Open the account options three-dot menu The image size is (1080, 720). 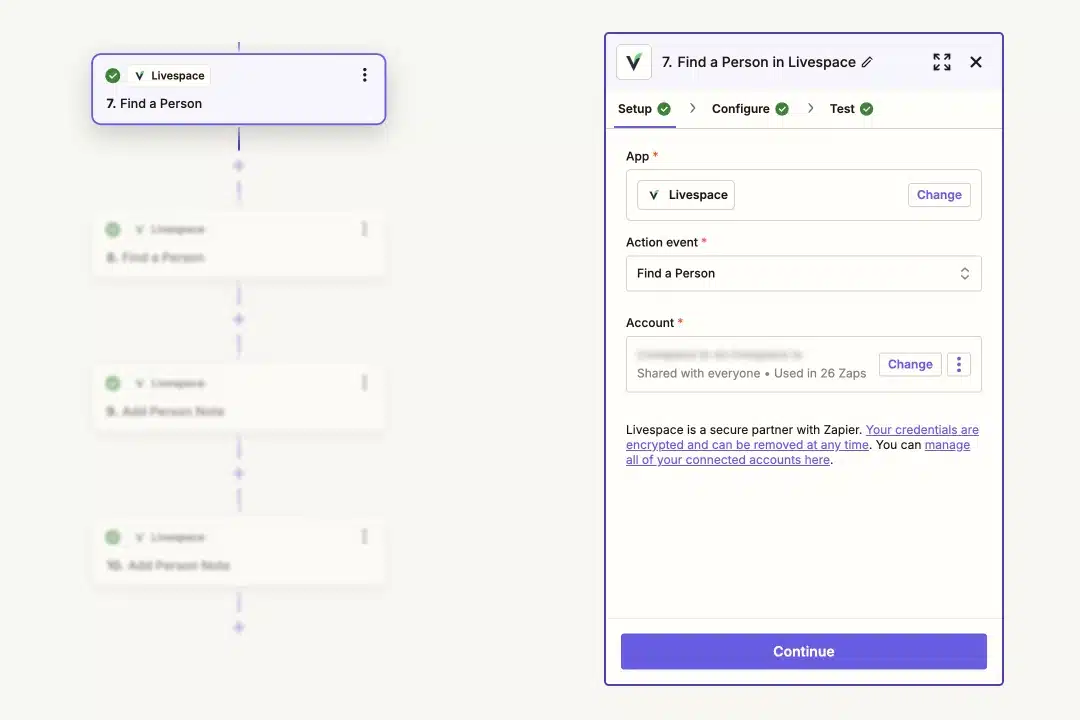click(959, 364)
